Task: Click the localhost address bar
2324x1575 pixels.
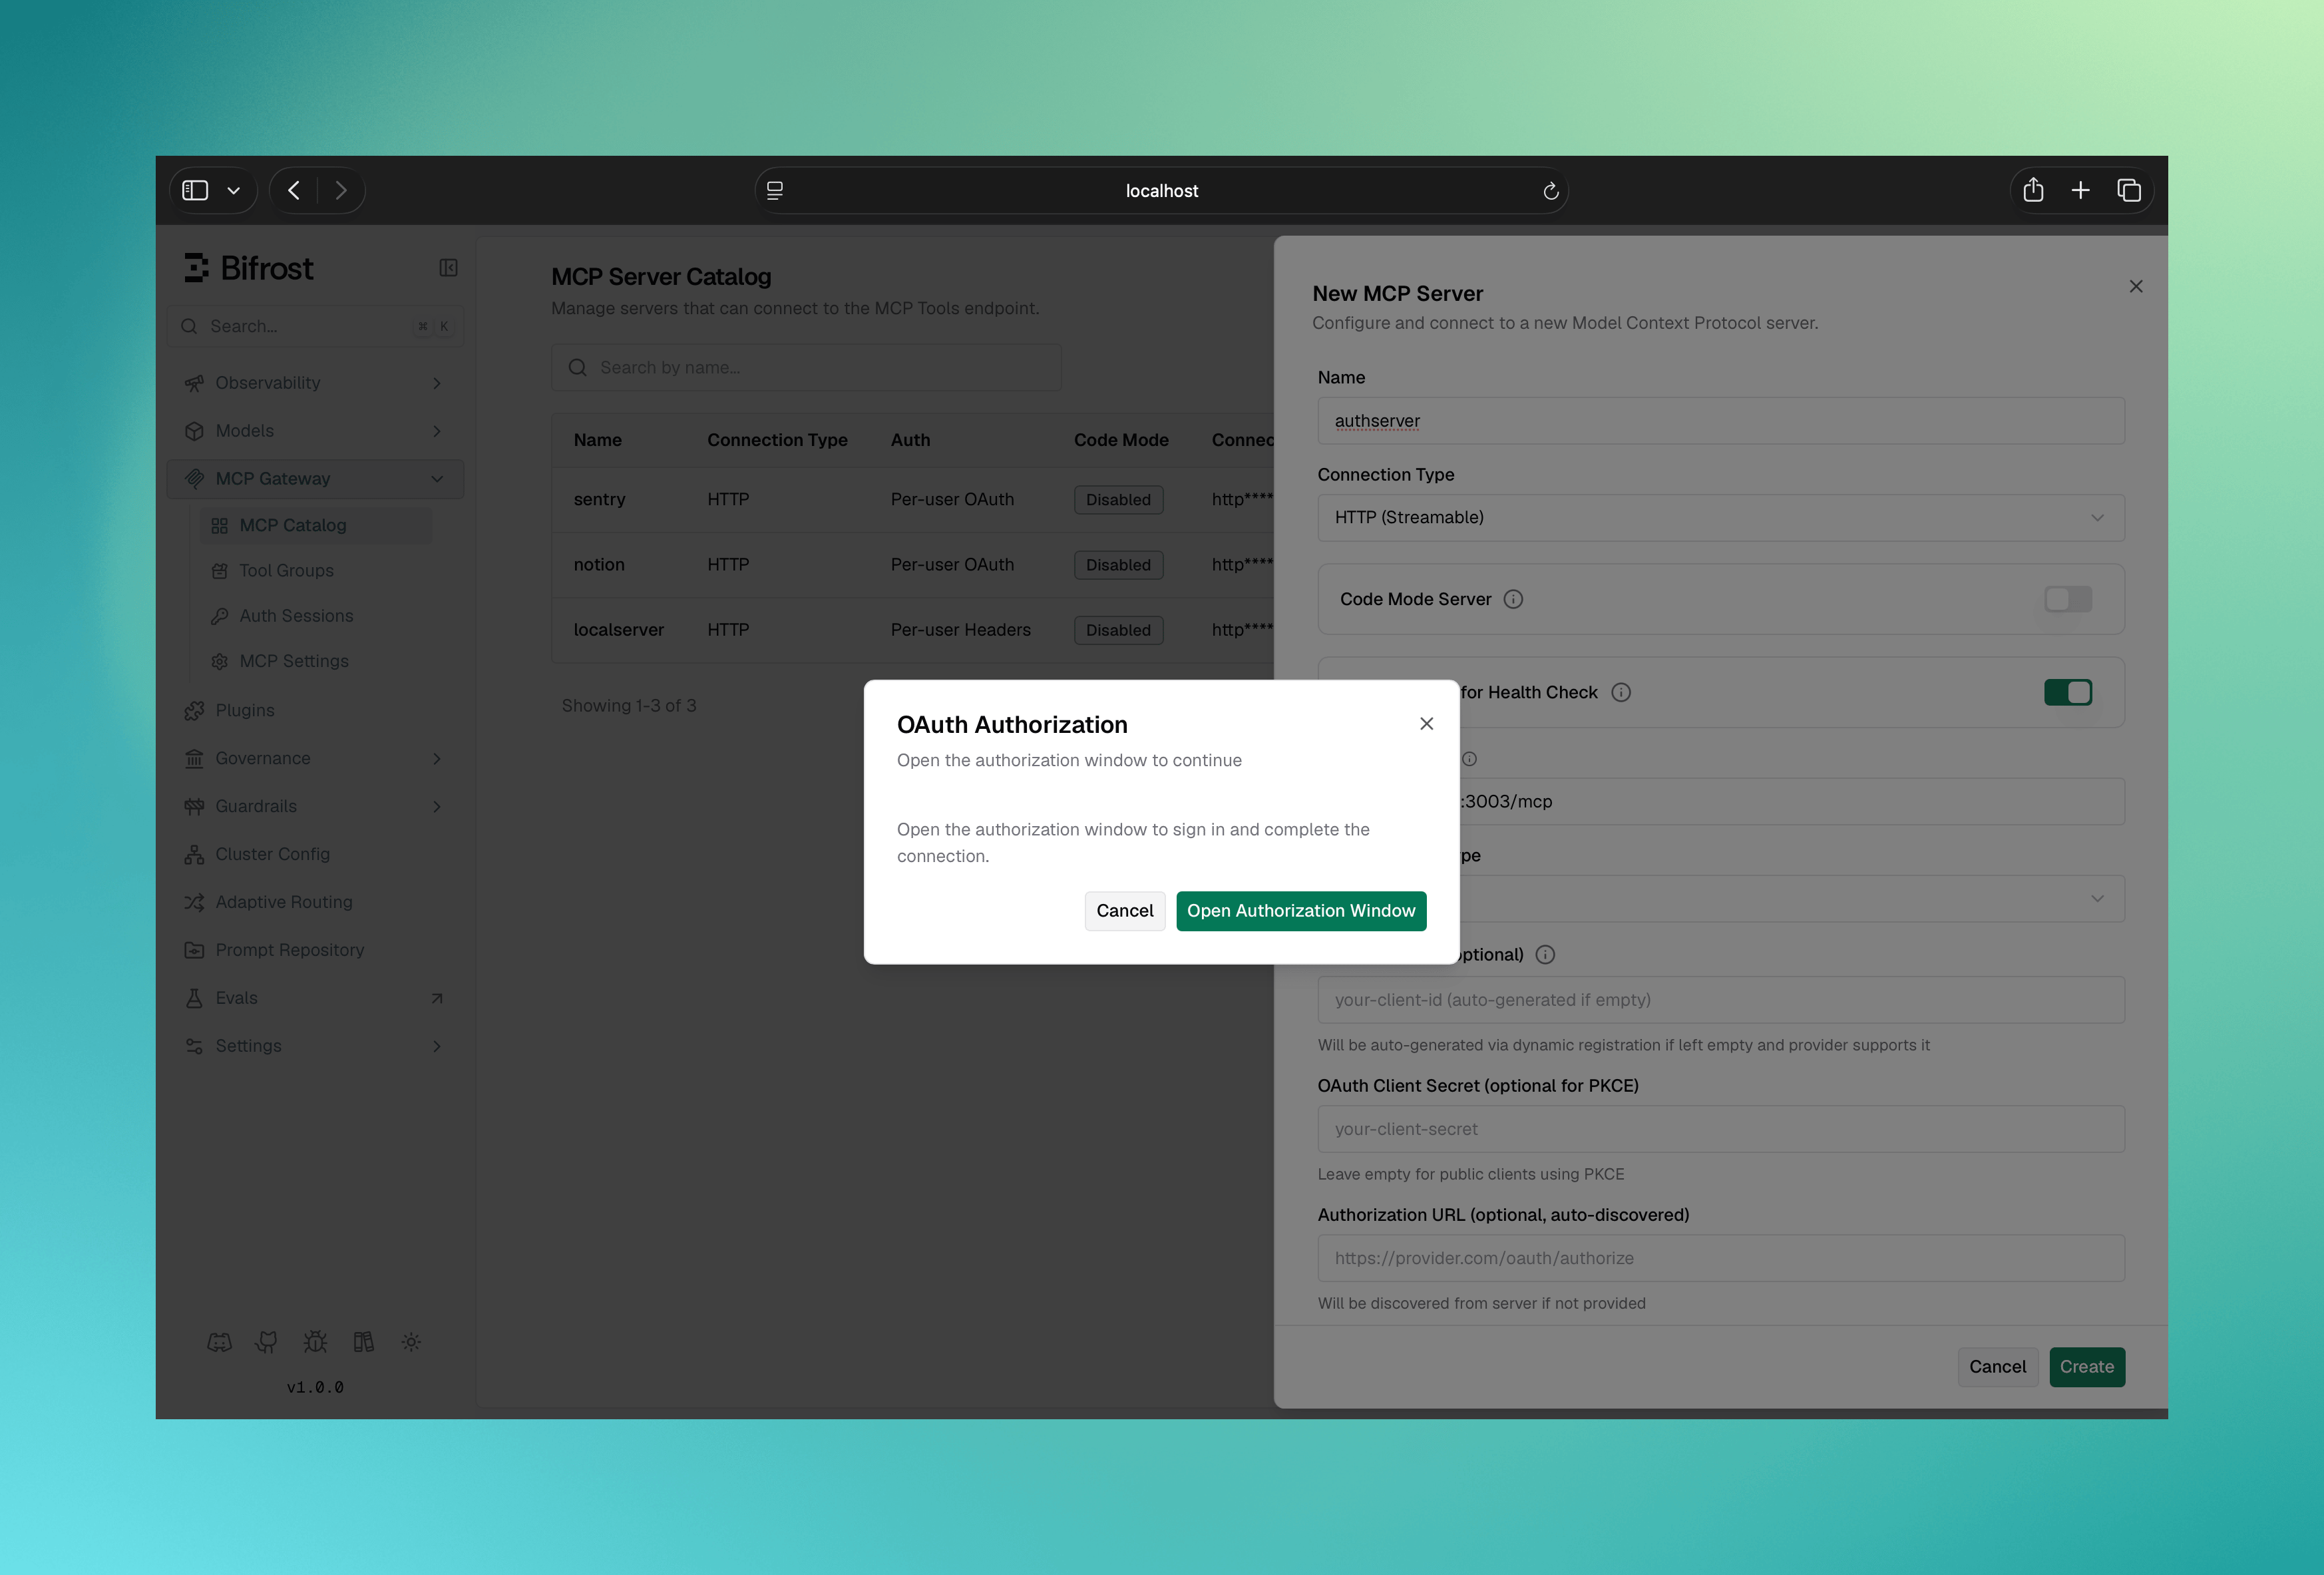Action: click(x=1161, y=191)
